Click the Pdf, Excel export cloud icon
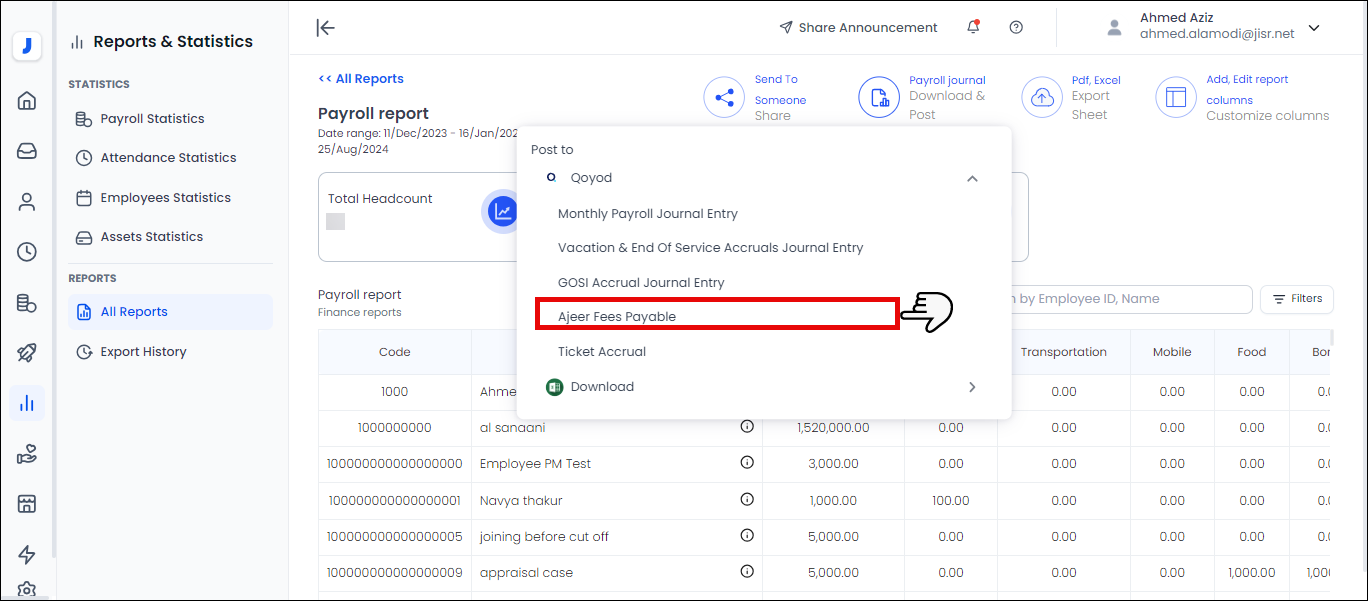This screenshot has height=601, width=1368. point(1041,97)
